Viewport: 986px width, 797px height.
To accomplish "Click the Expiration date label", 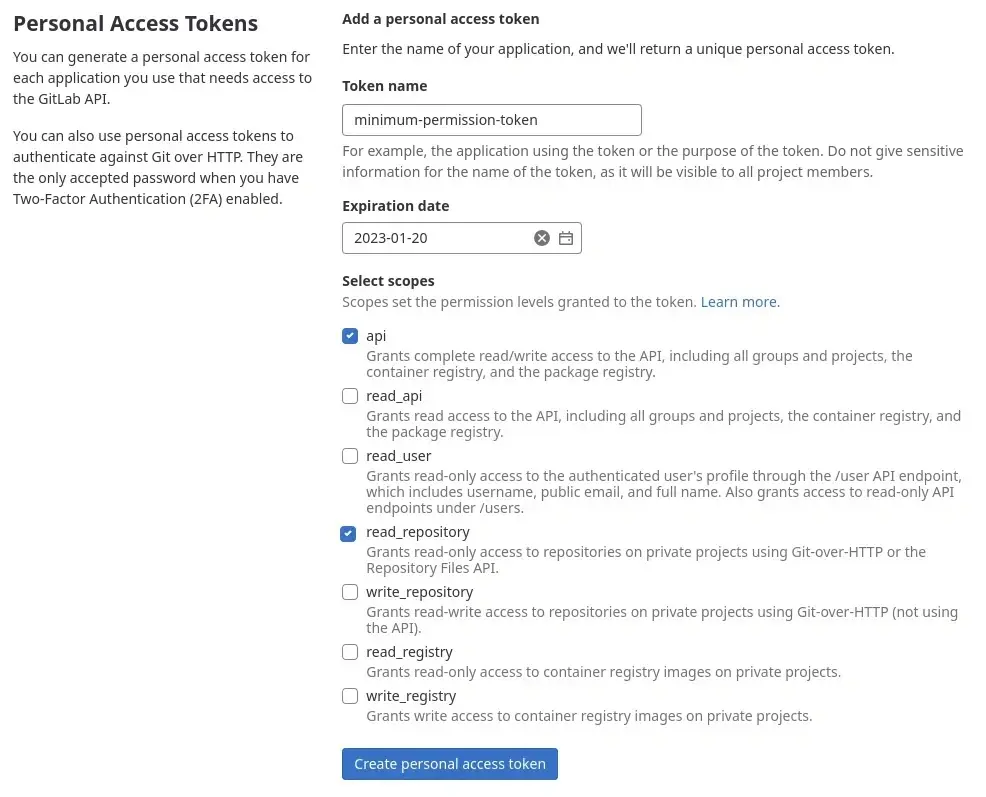I will tap(395, 205).
